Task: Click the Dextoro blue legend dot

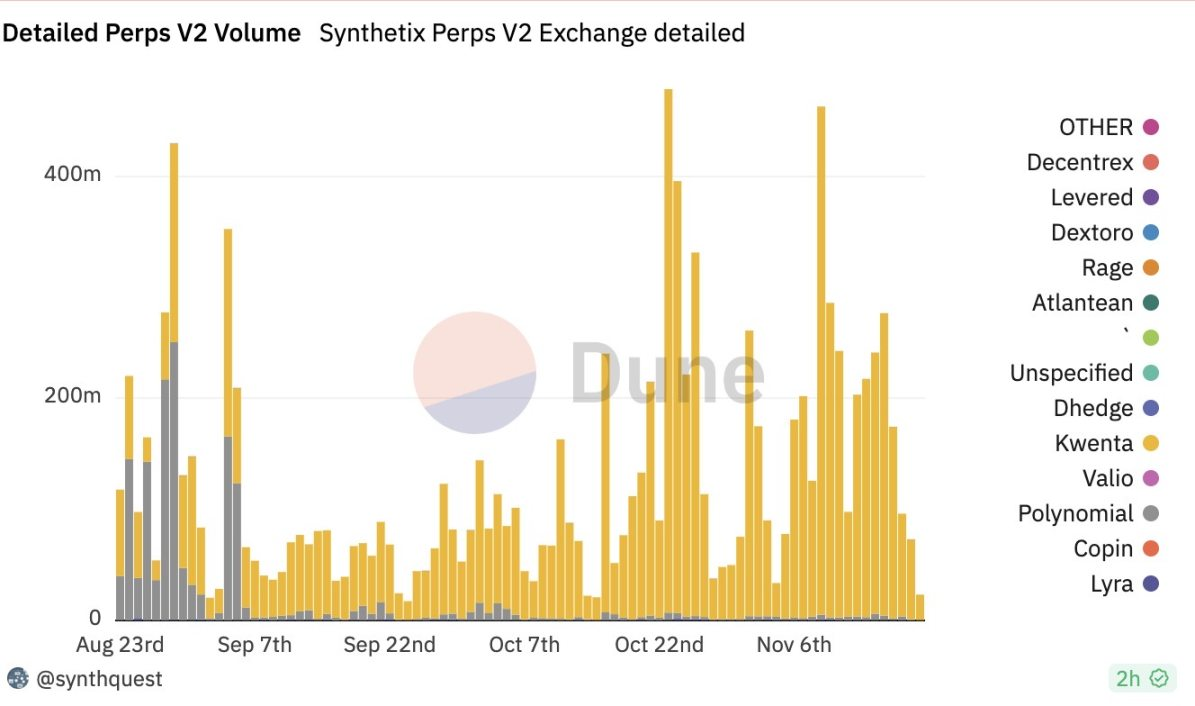Action: click(1151, 233)
